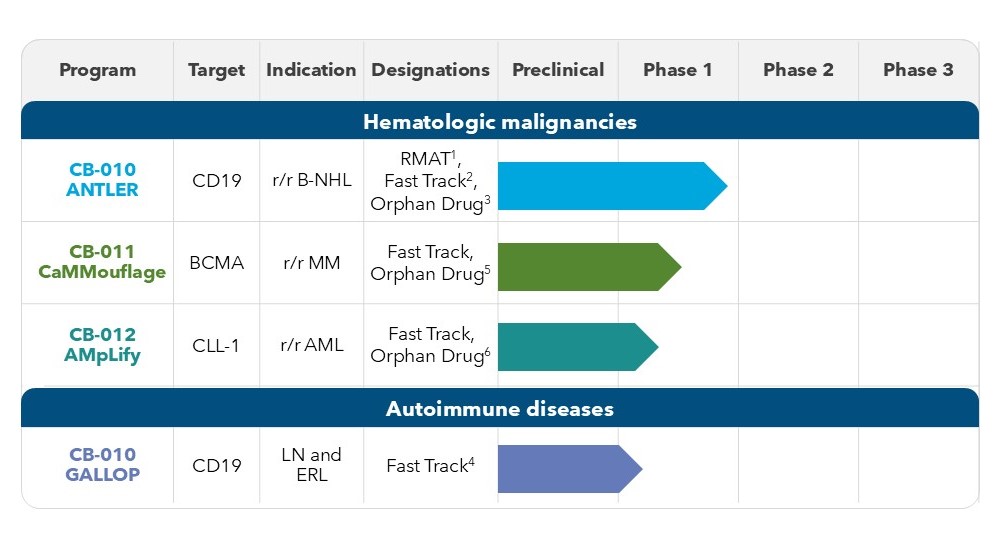
Task: Click the r/r B-NHL indication cell
Action: [x=311, y=181]
